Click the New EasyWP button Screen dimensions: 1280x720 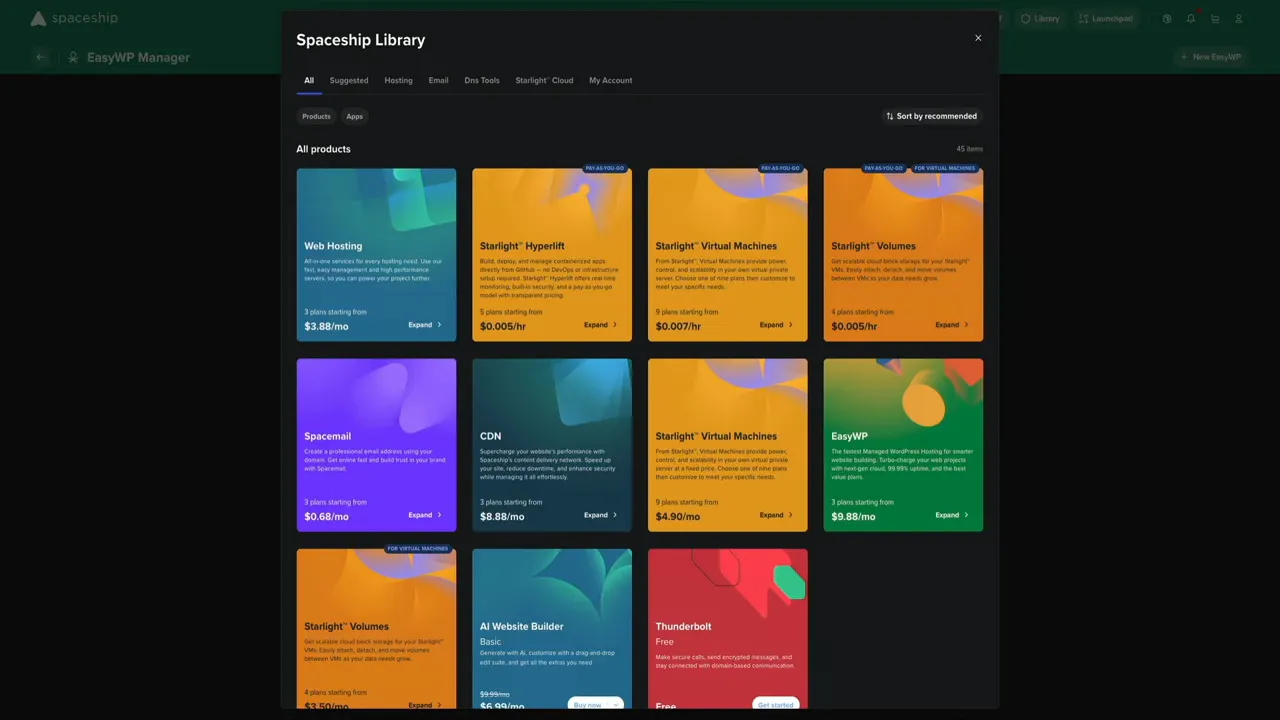point(1211,57)
